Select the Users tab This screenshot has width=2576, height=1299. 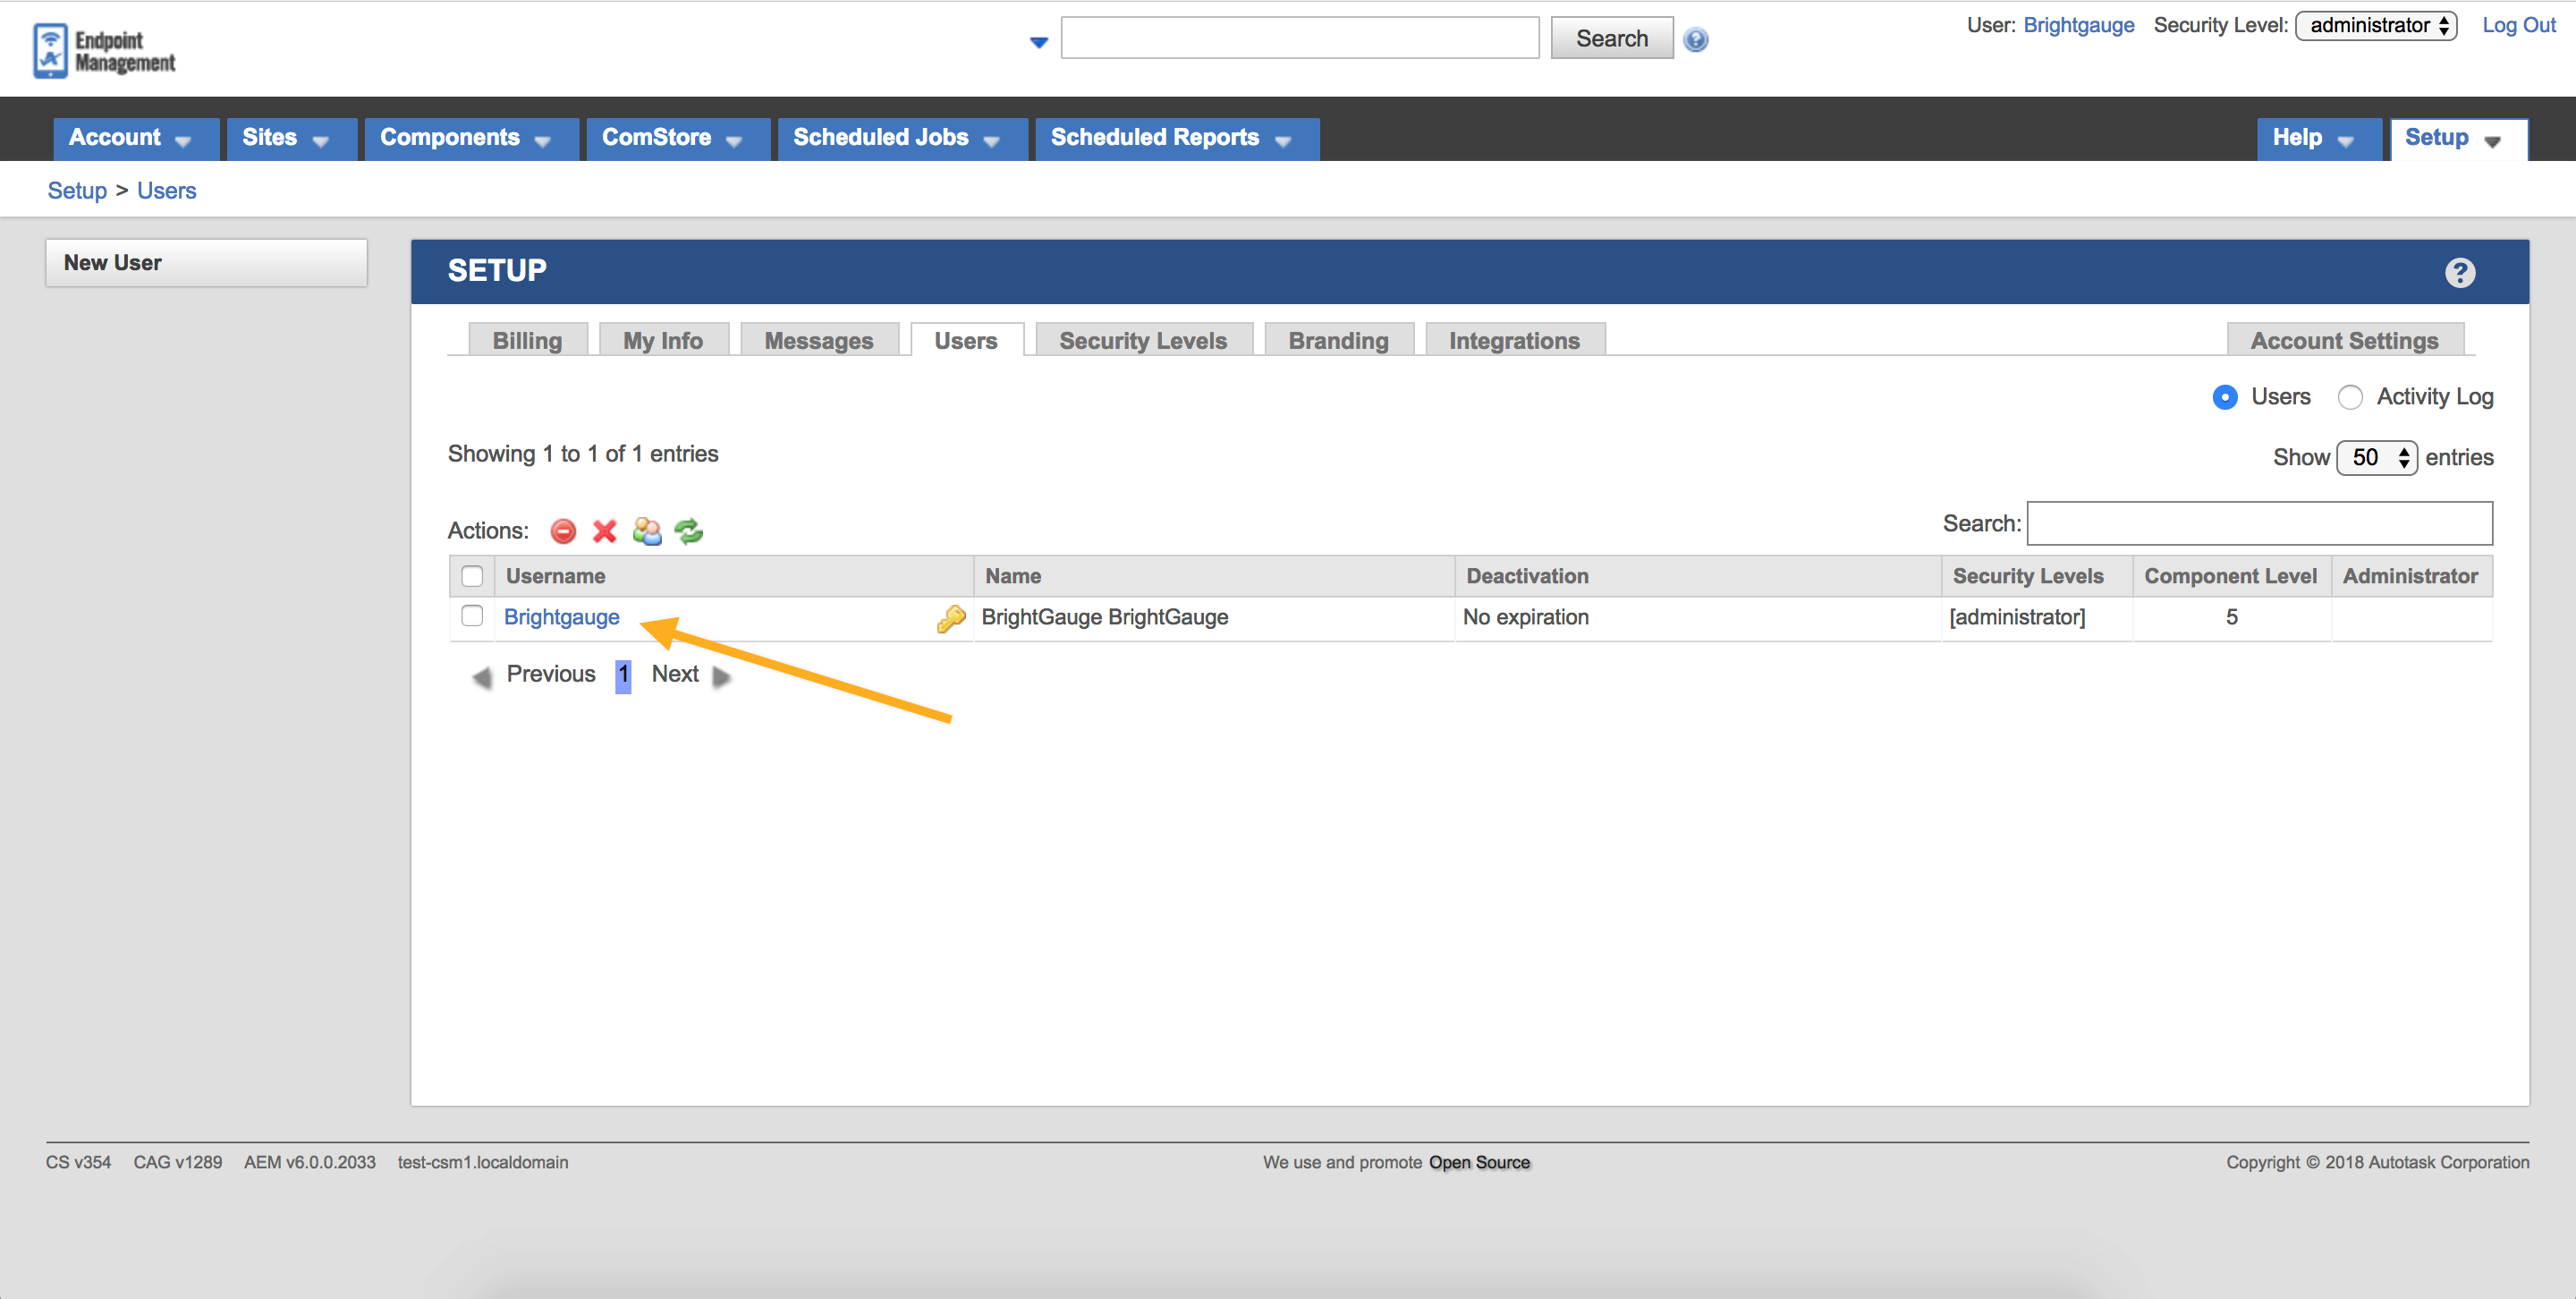click(966, 340)
